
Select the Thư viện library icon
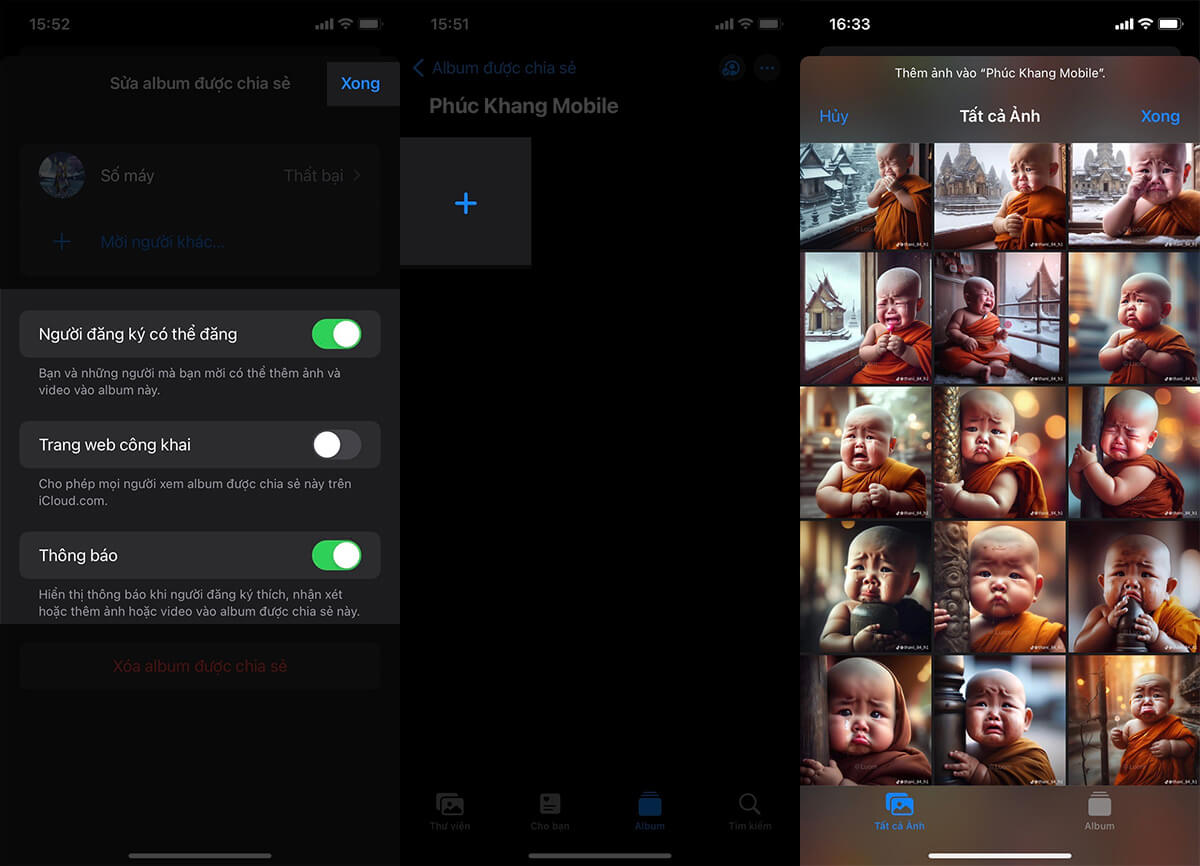pyautogui.click(x=450, y=805)
